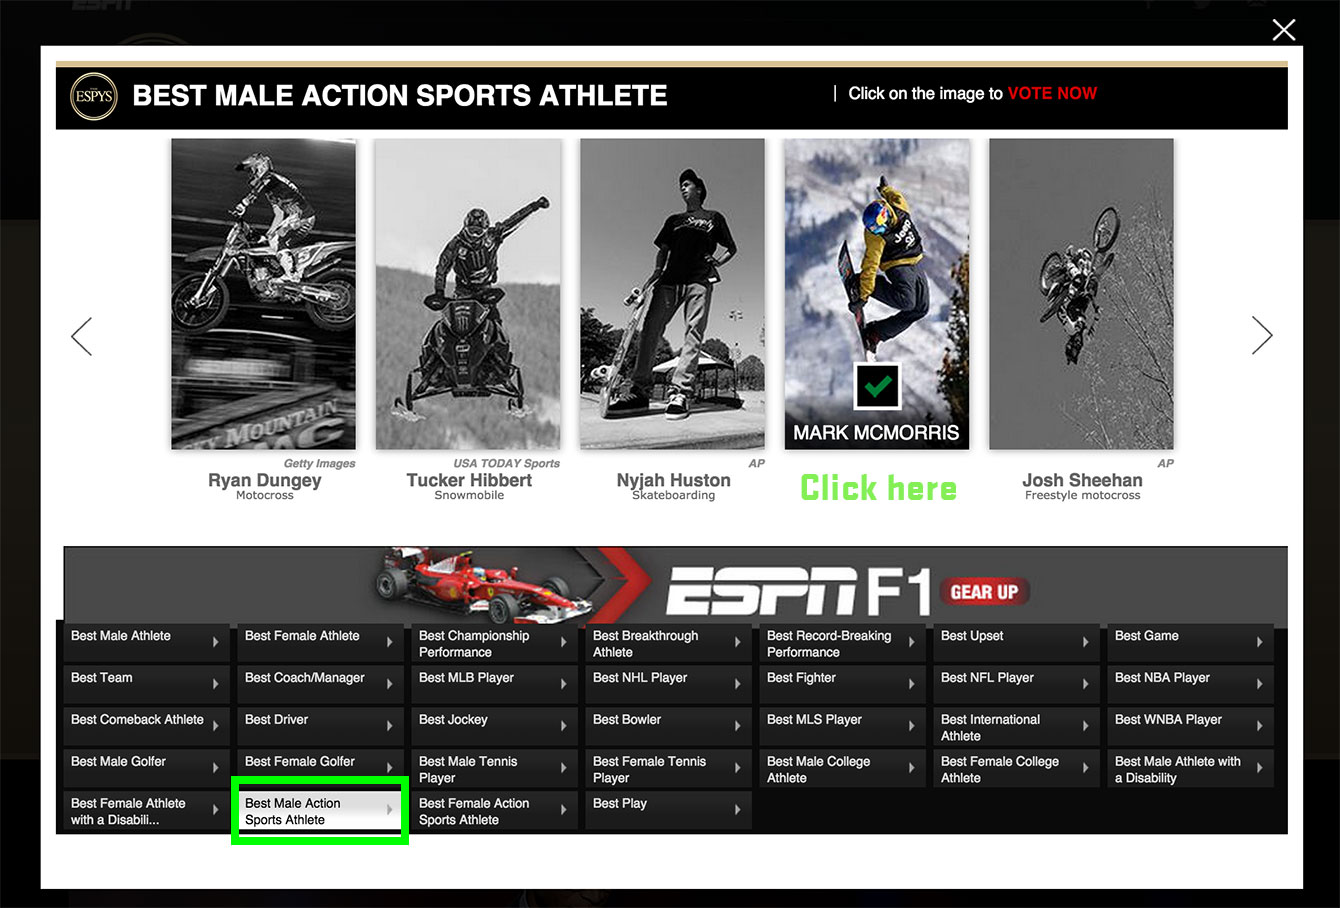The width and height of the screenshot is (1340, 908).
Task: Select the Best Team category
Action: [146, 684]
